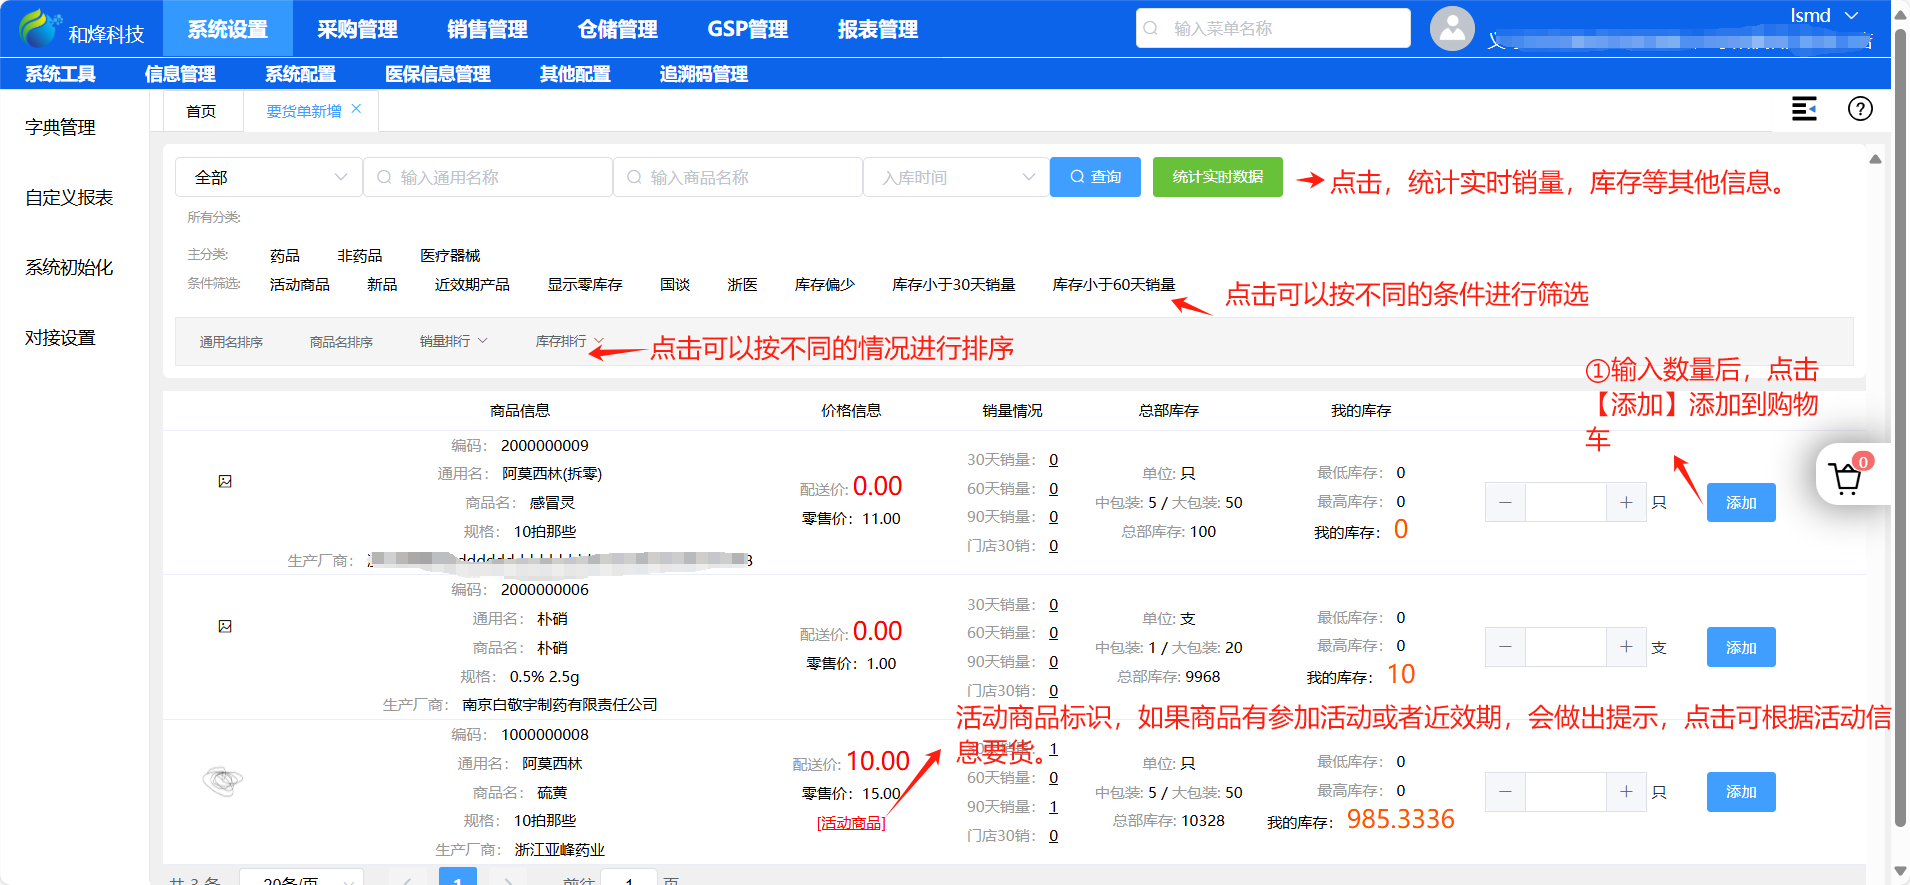
Task: Open the 入库时间 dropdown
Action: [956, 177]
